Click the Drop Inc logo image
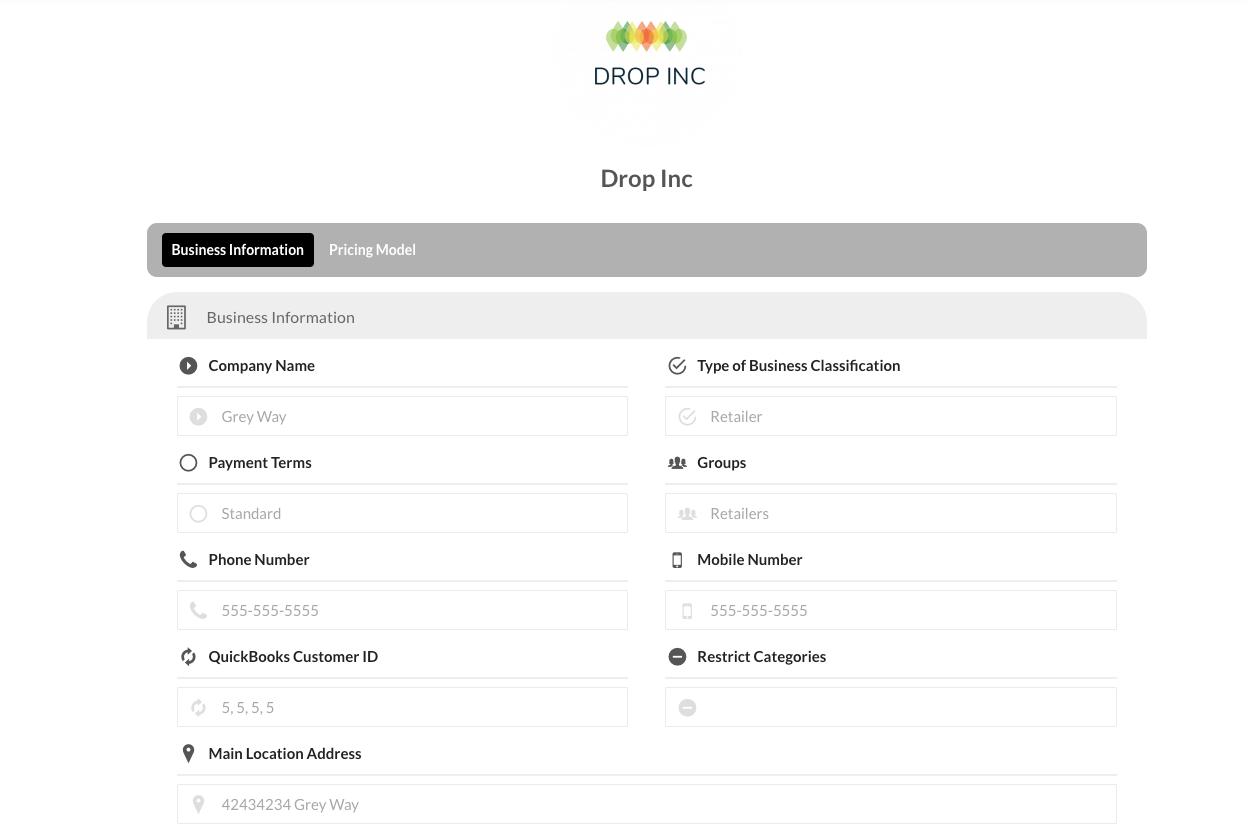Viewport: 1247px width, 833px height. coord(647,54)
